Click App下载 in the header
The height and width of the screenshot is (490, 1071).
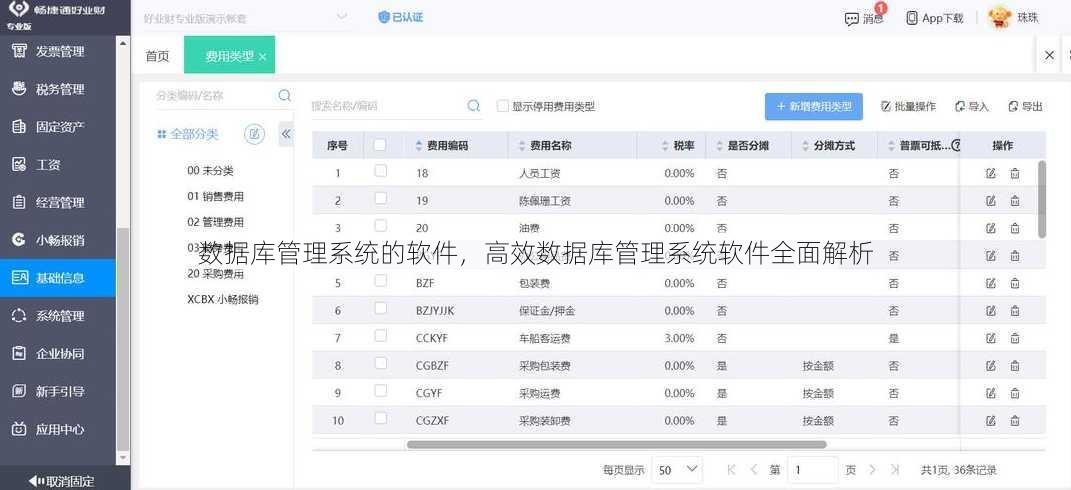pyautogui.click(x=934, y=18)
